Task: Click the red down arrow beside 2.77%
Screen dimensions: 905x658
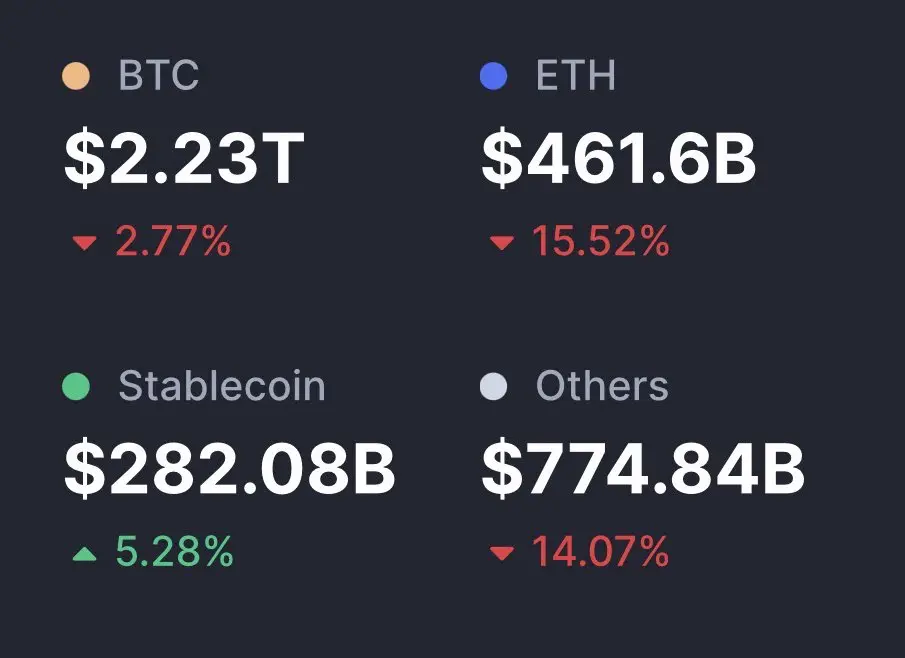Action: [85, 243]
